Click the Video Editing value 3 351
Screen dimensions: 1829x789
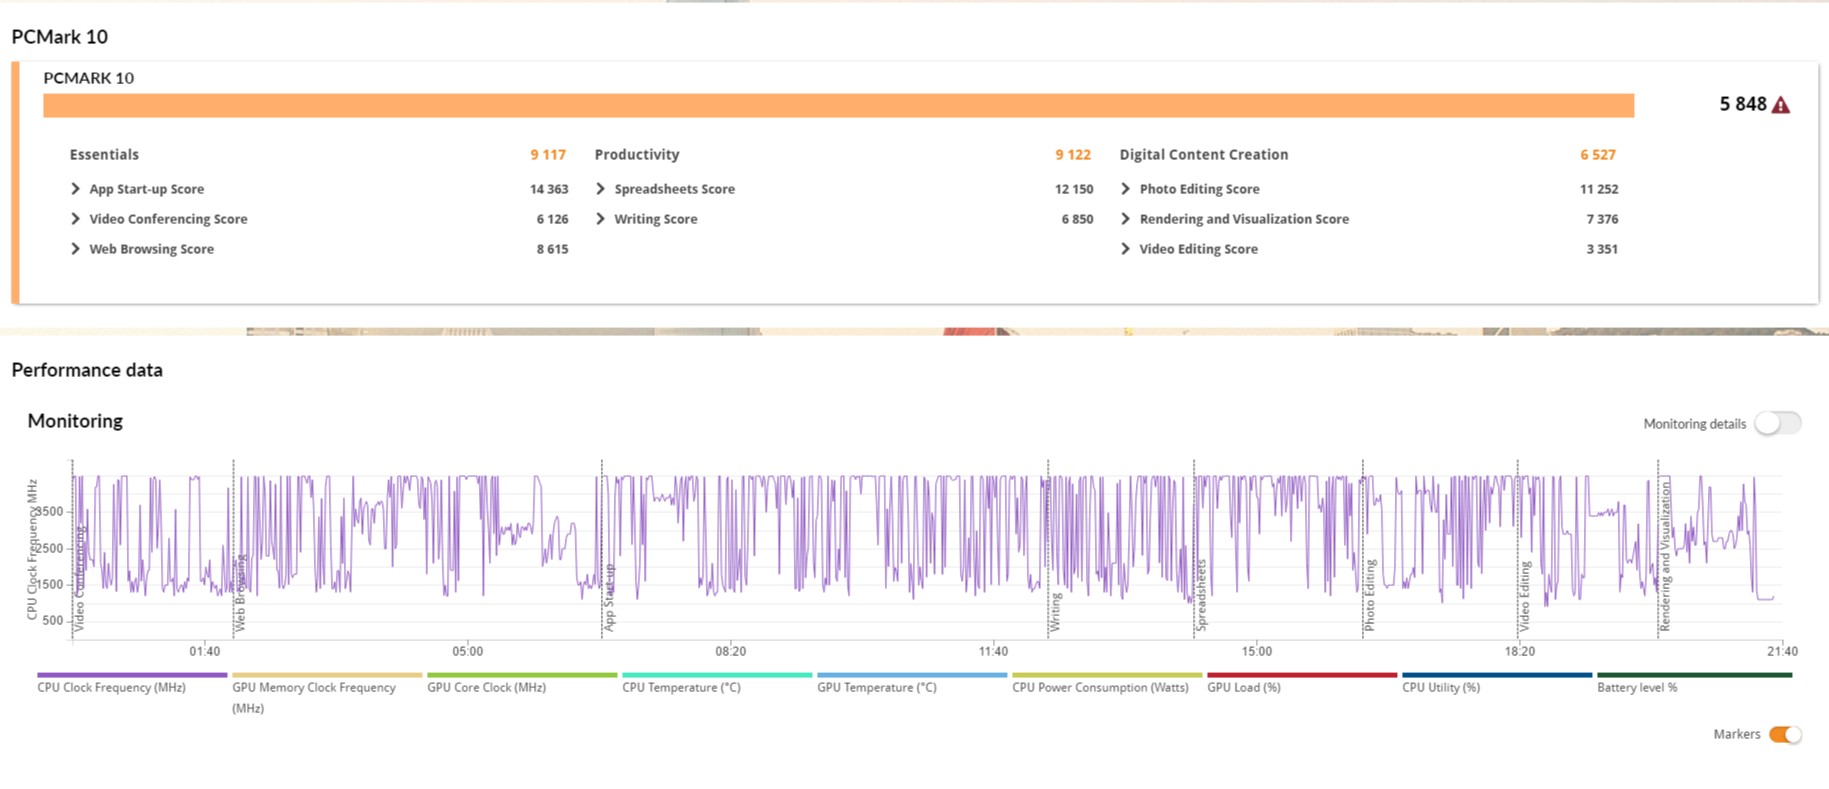click(1602, 249)
